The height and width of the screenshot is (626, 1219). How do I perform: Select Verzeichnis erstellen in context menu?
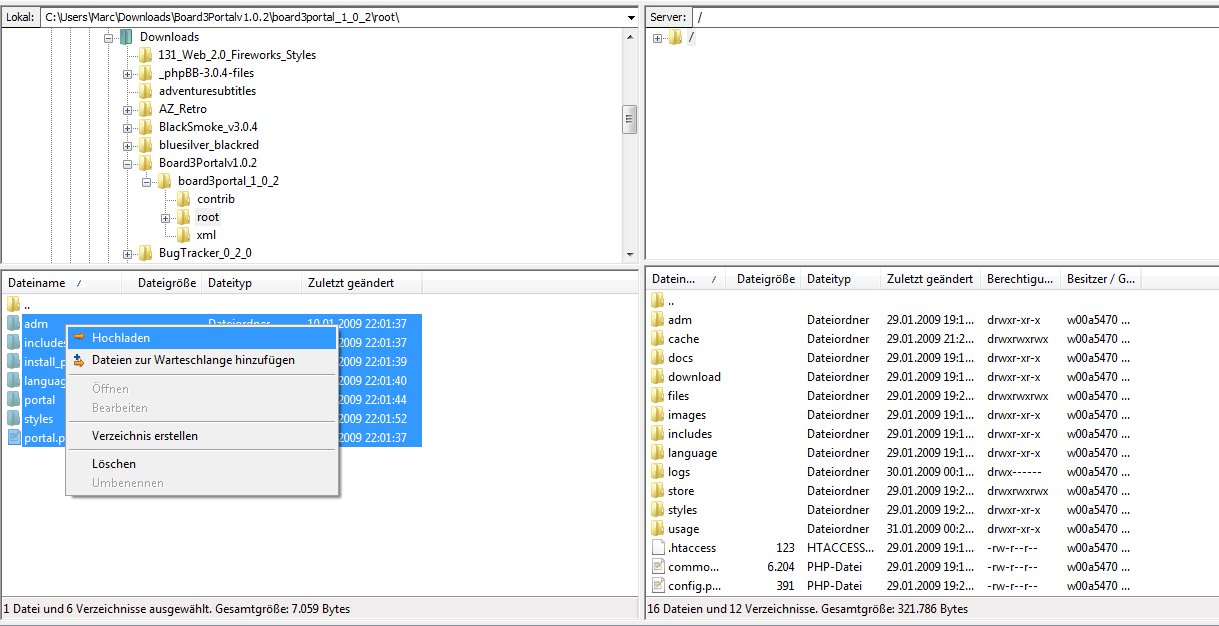(144, 436)
